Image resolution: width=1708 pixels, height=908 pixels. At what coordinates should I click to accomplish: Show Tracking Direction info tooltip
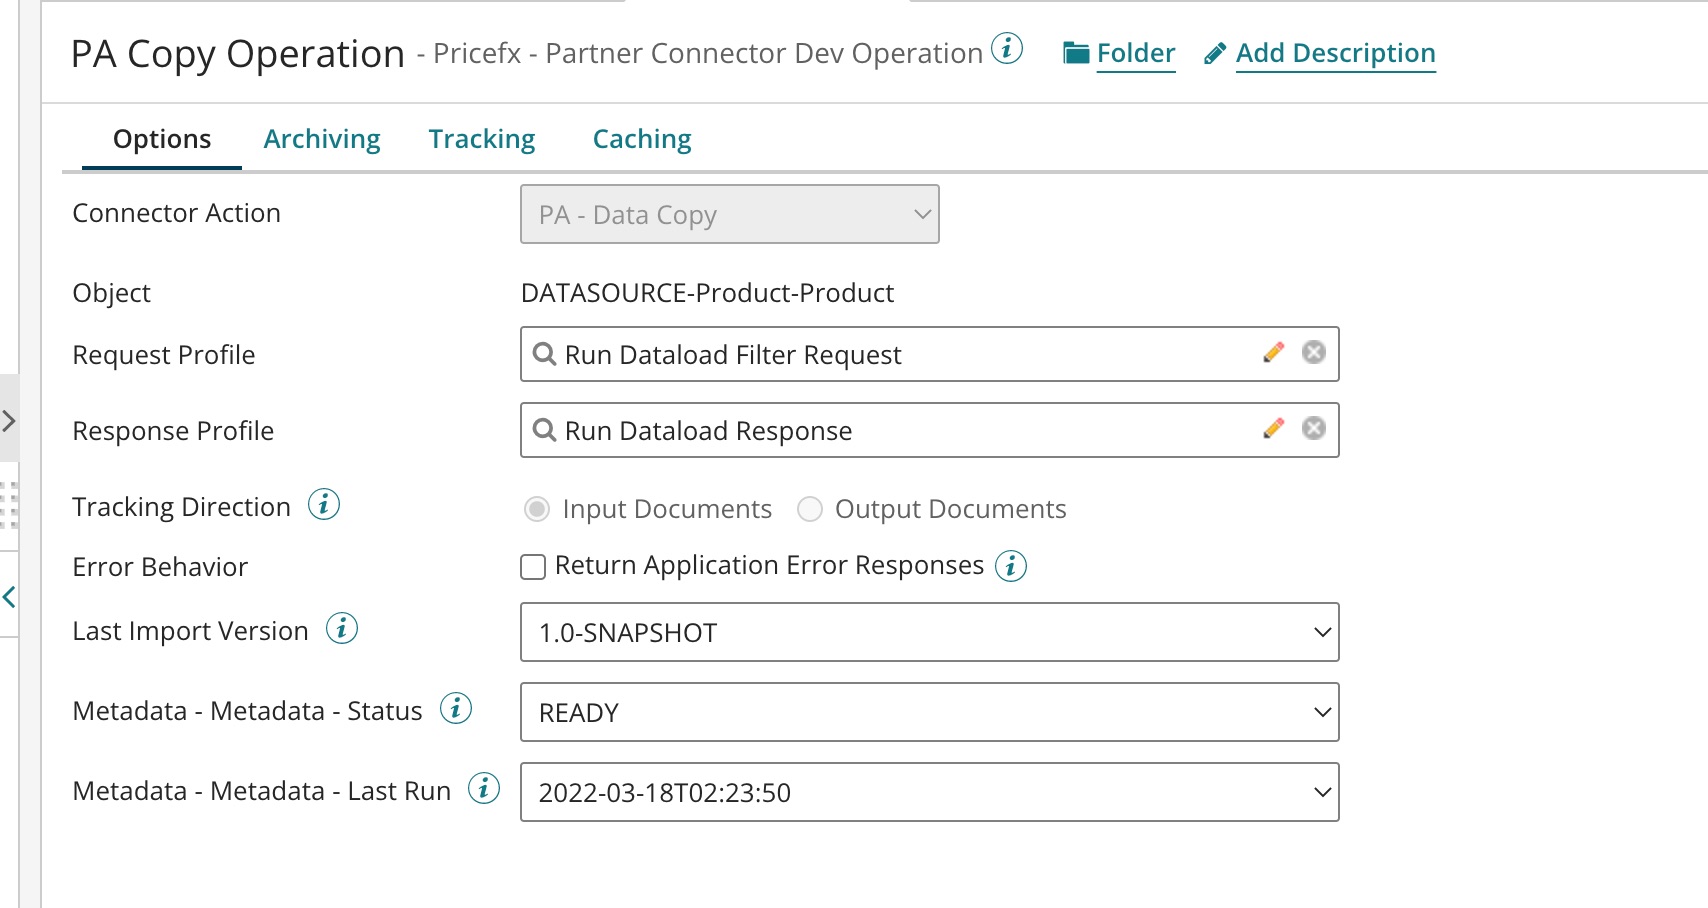[324, 505]
